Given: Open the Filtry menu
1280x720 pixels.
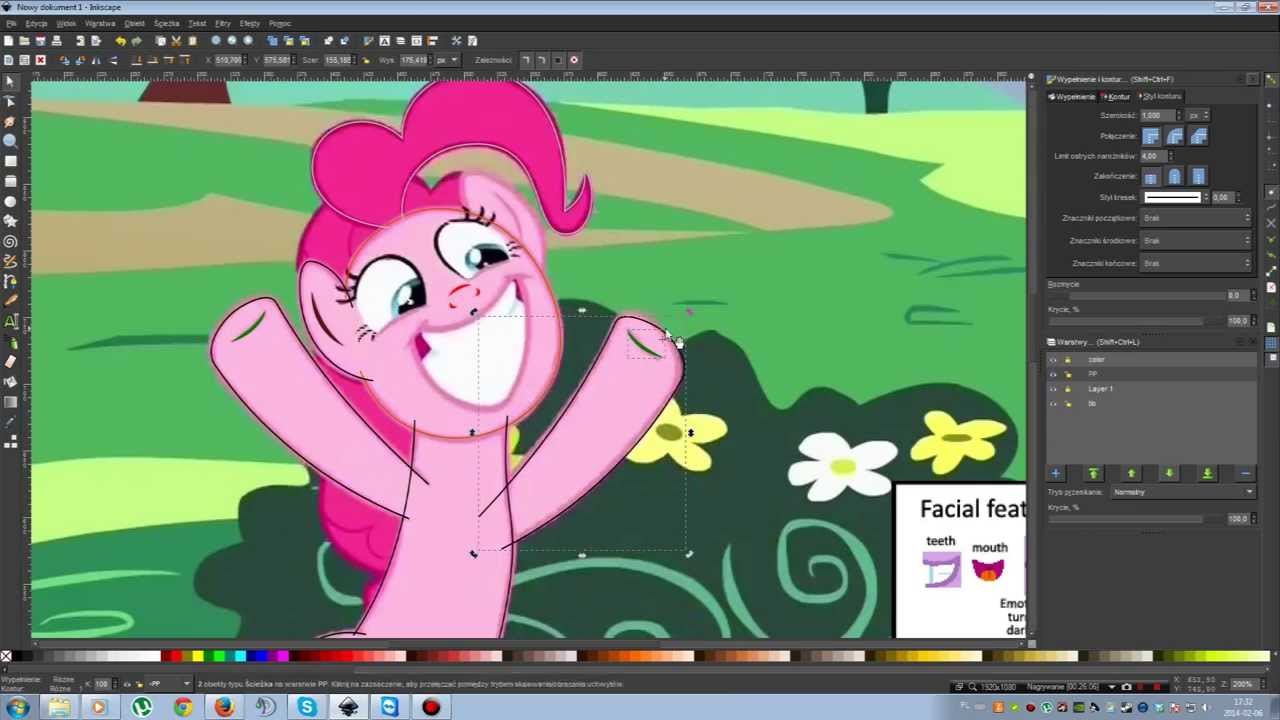Looking at the screenshot, I should tap(223, 23).
